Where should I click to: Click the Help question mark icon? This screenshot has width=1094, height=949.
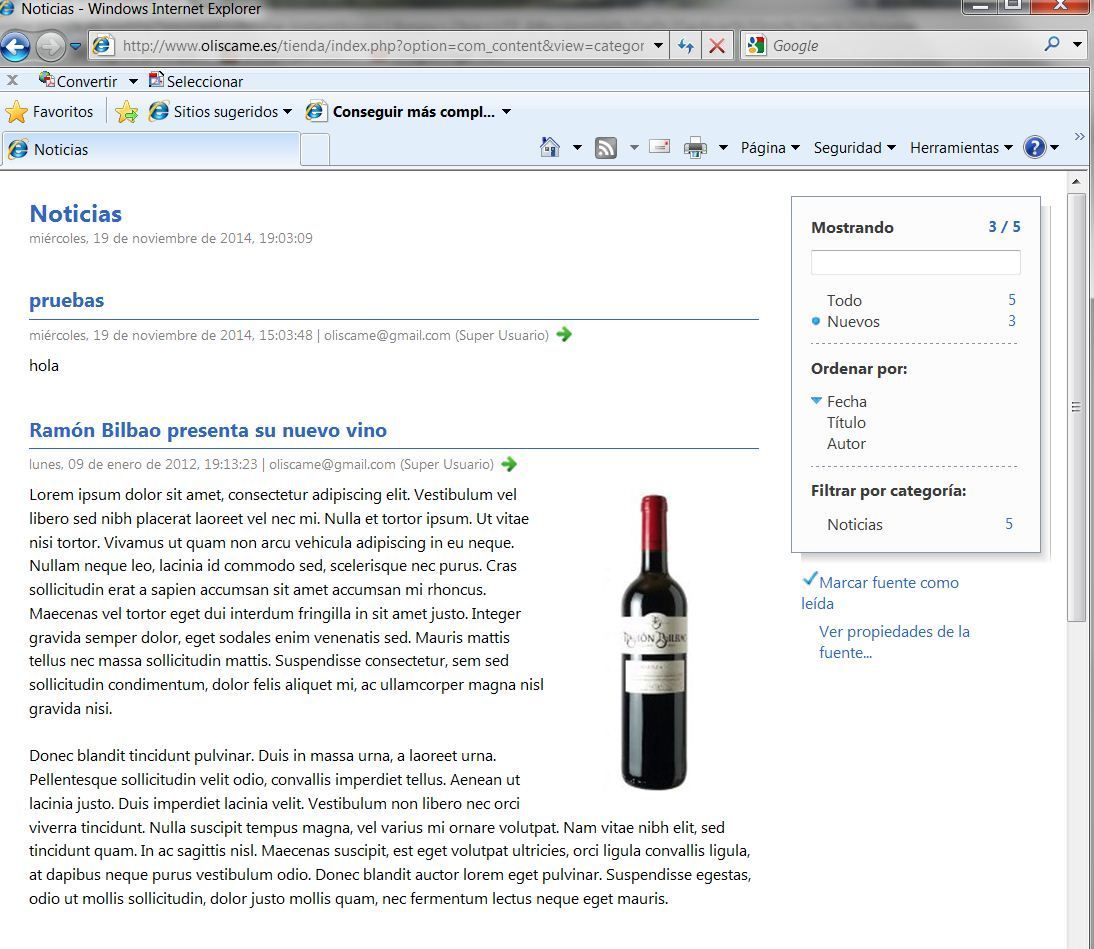(x=1035, y=148)
